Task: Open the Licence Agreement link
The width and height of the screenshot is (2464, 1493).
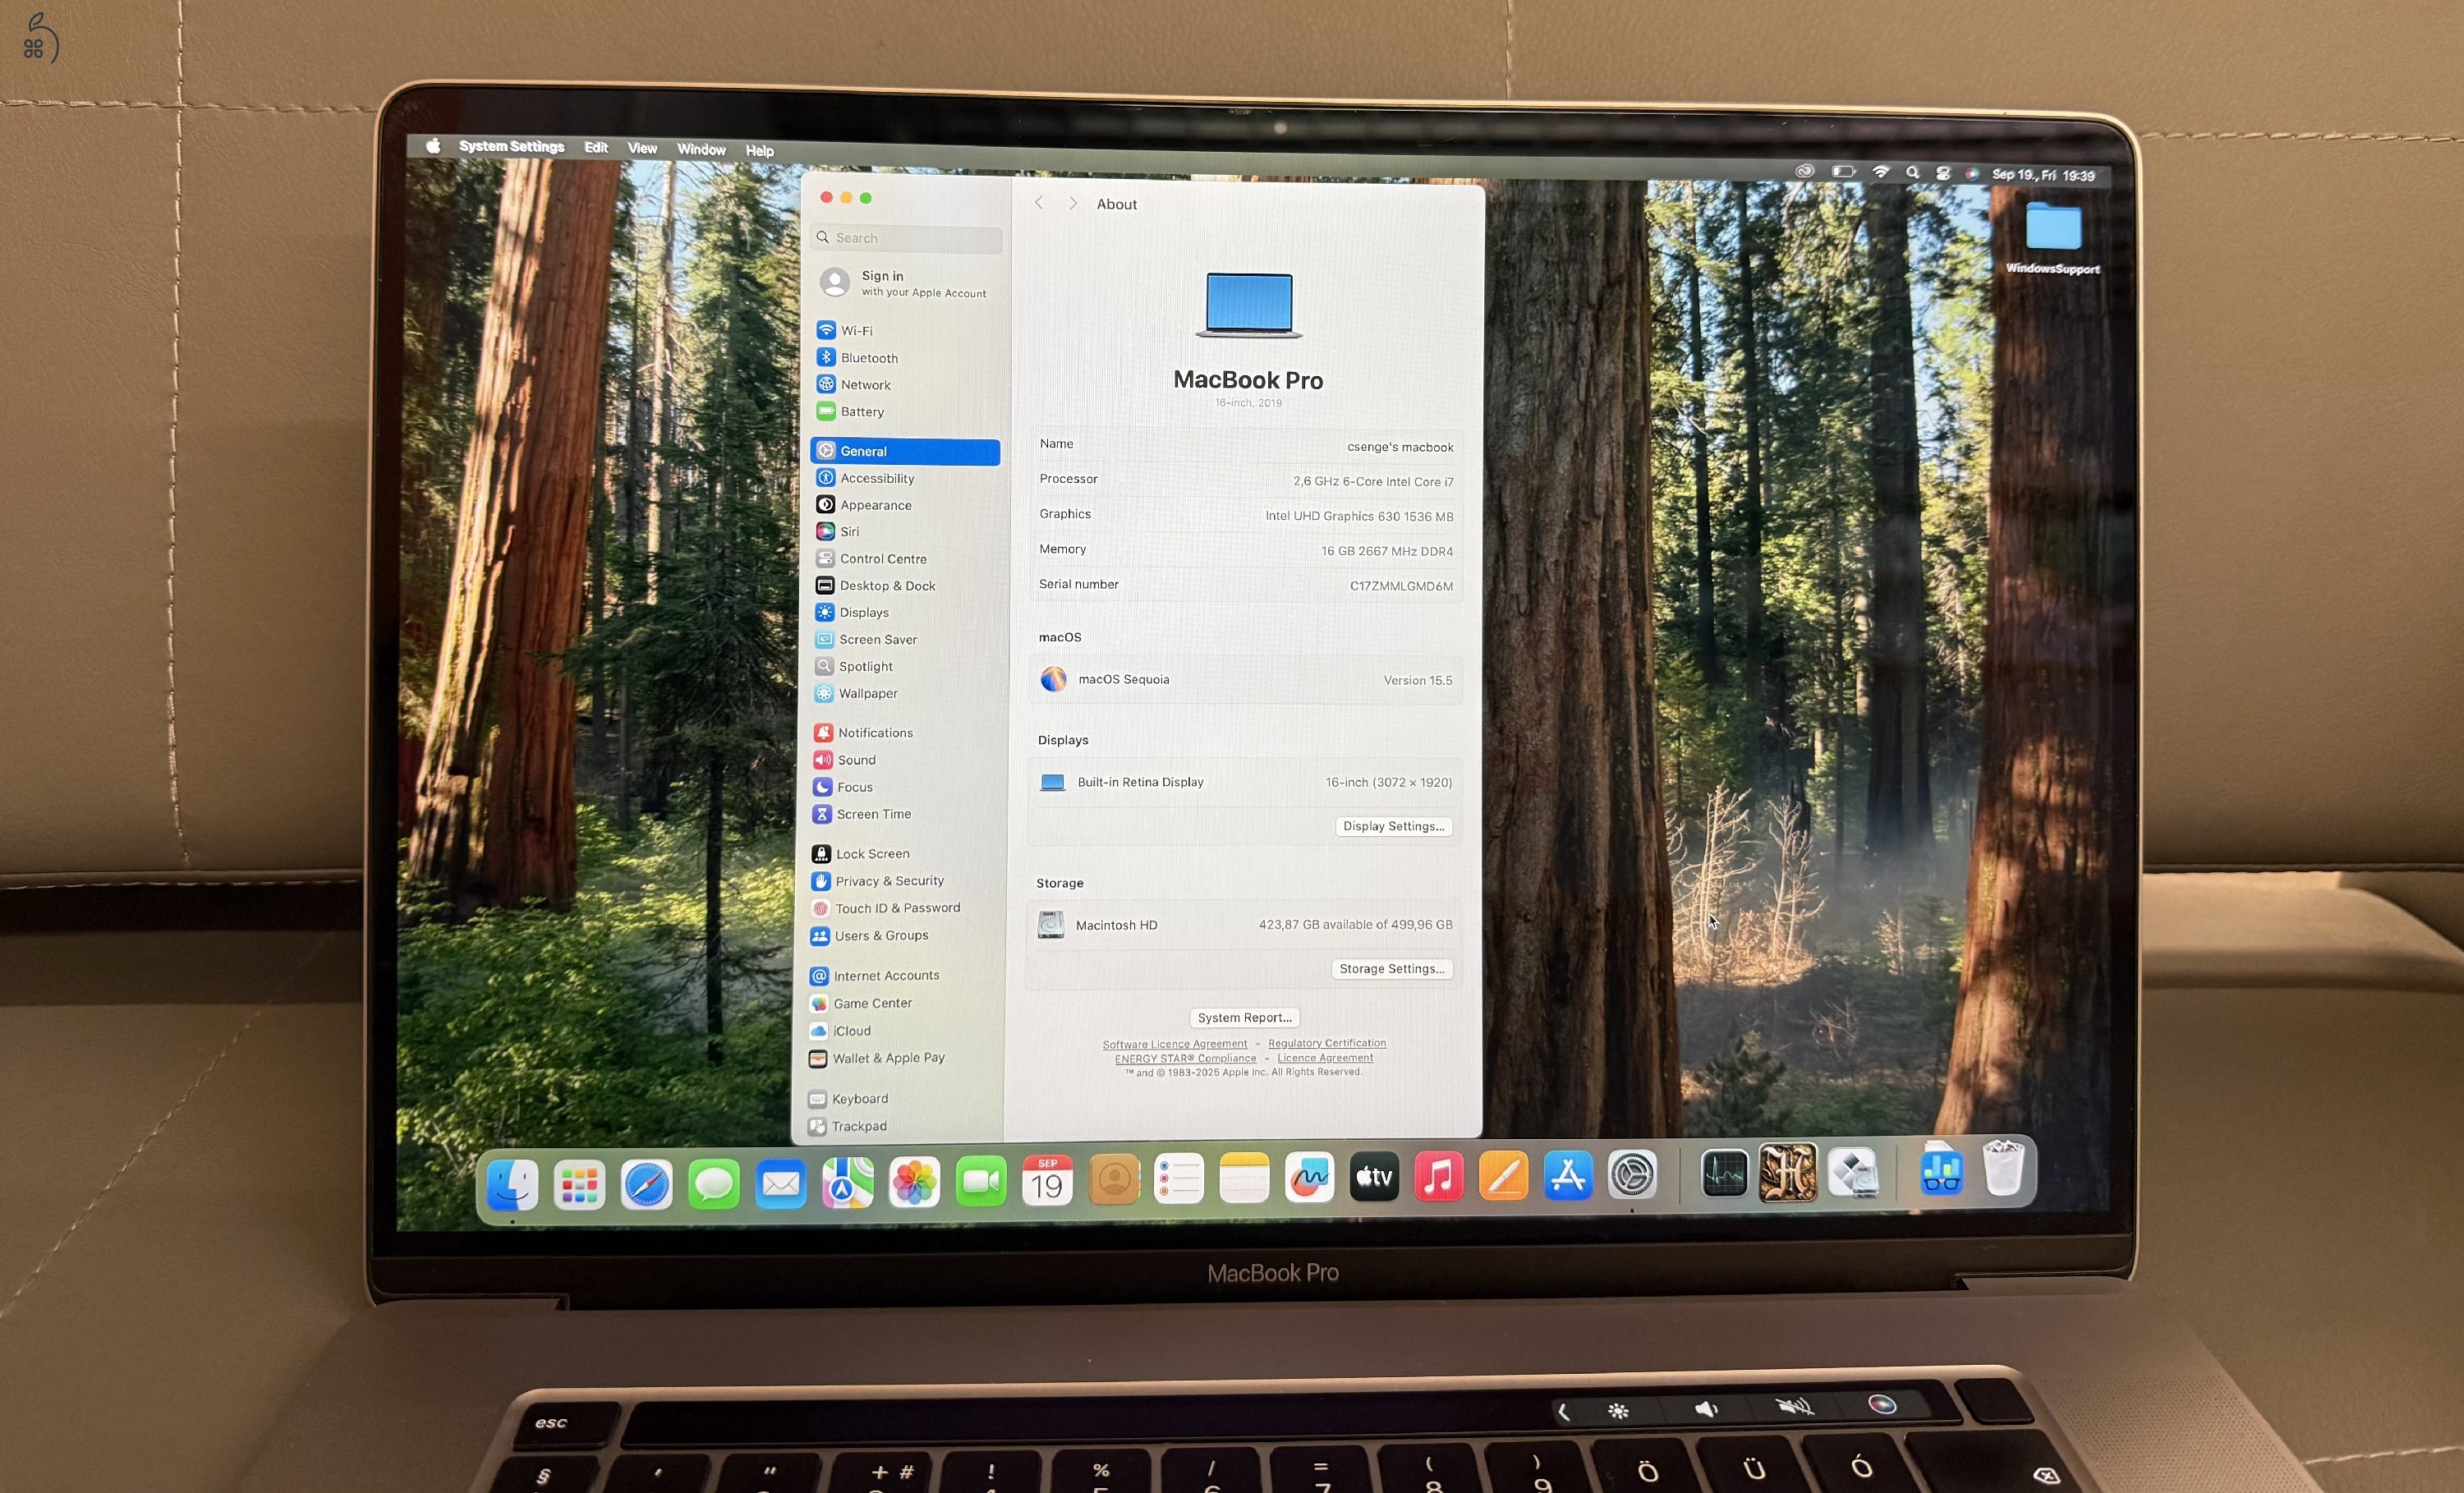Action: [1325, 1057]
